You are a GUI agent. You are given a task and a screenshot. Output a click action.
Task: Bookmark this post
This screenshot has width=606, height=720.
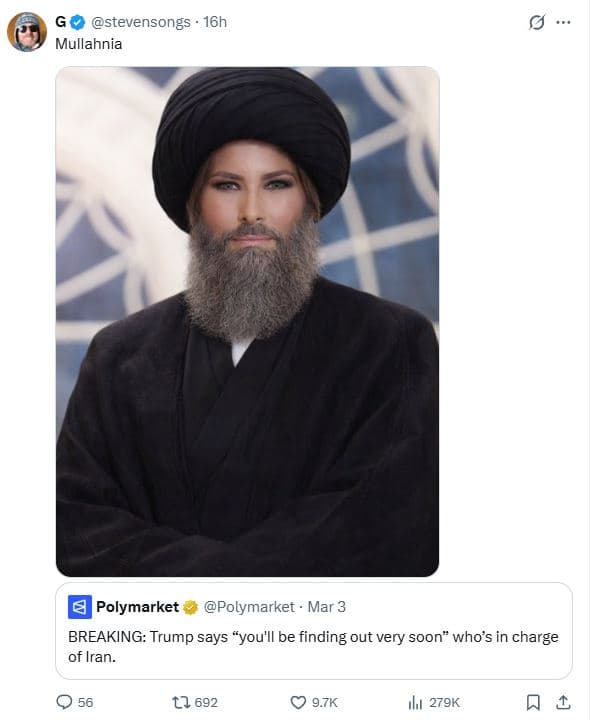click(x=533, y=702)
